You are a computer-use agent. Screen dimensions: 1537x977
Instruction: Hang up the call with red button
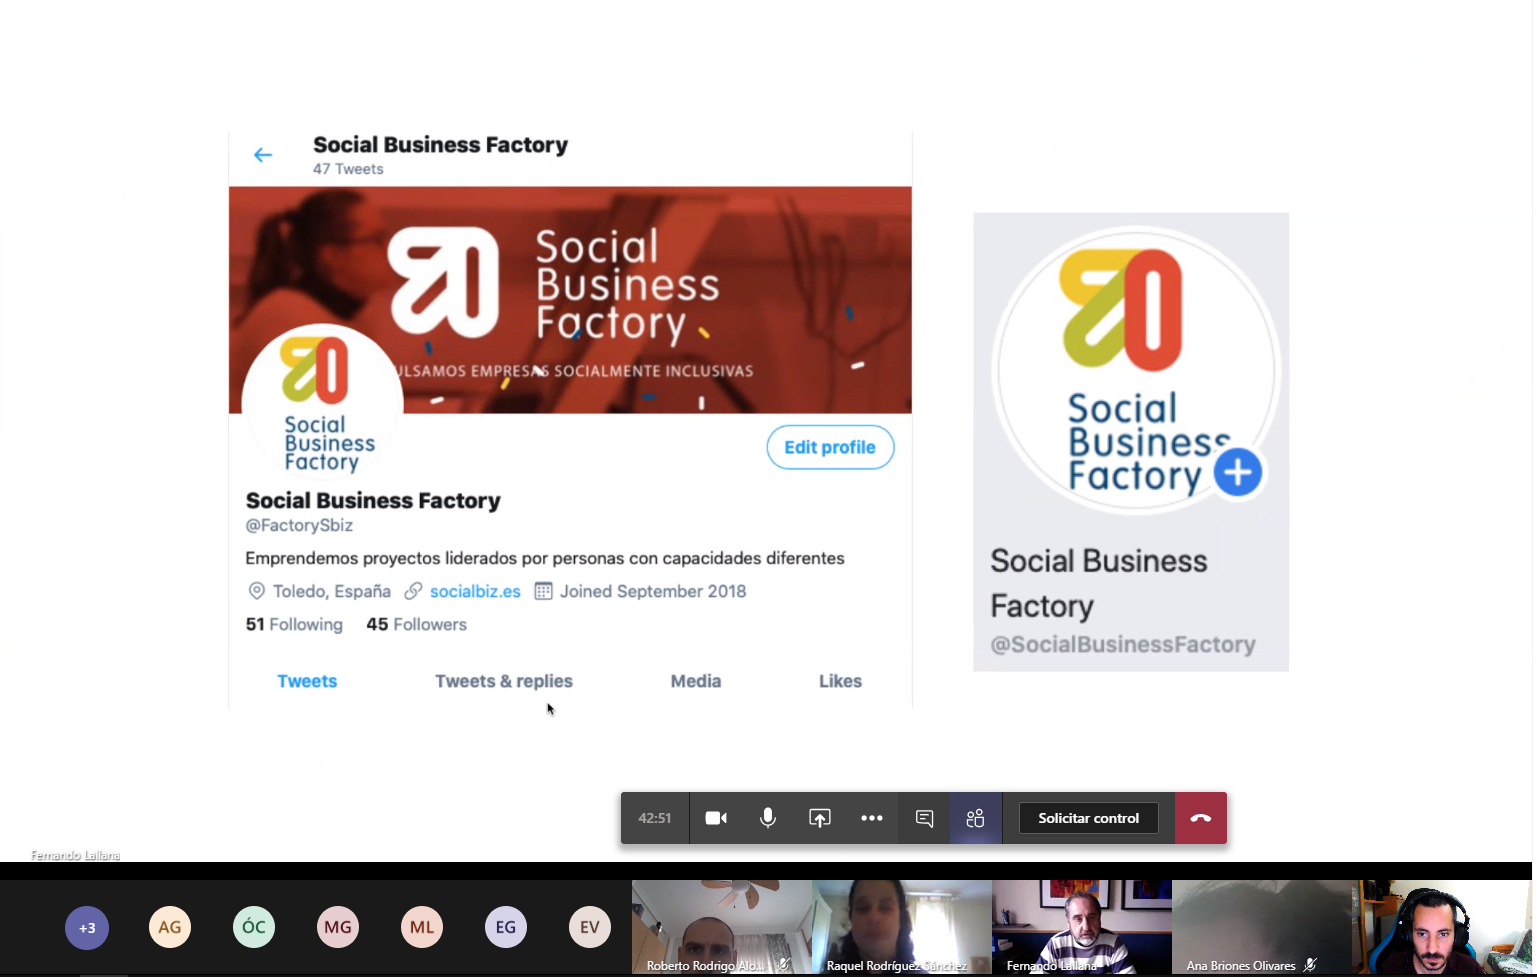(x=1201, y=818)
